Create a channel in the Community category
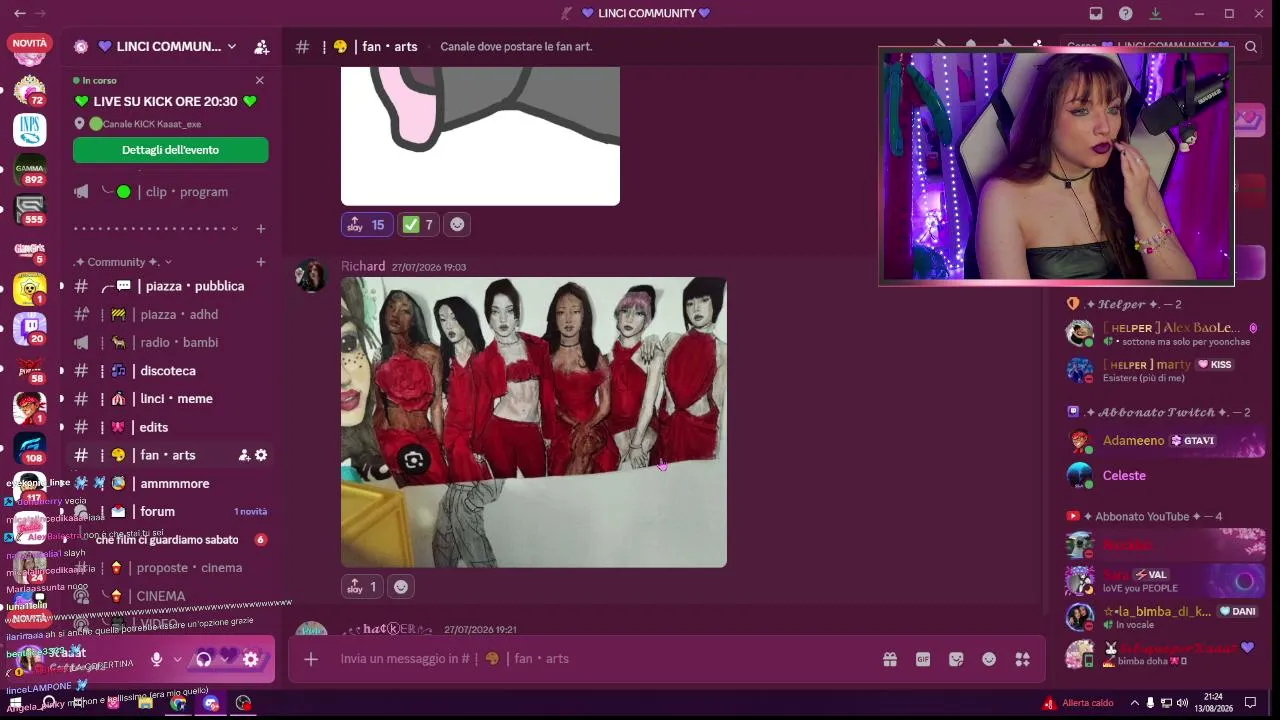 [x=261, y=262]
